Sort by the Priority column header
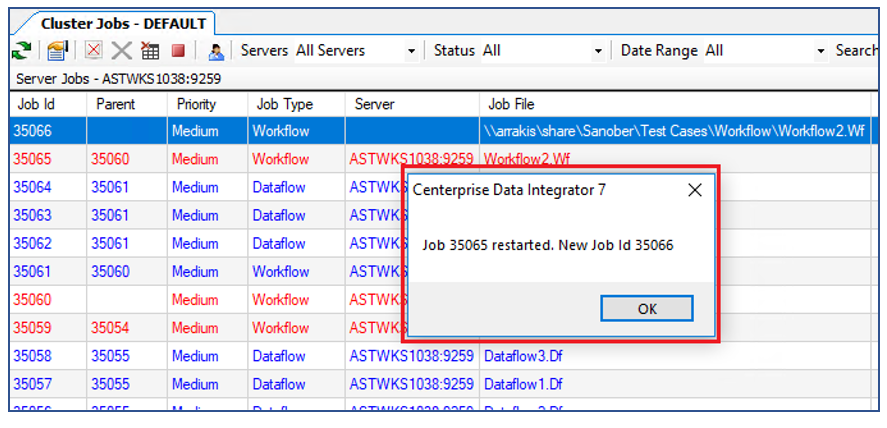 (196, 104)
